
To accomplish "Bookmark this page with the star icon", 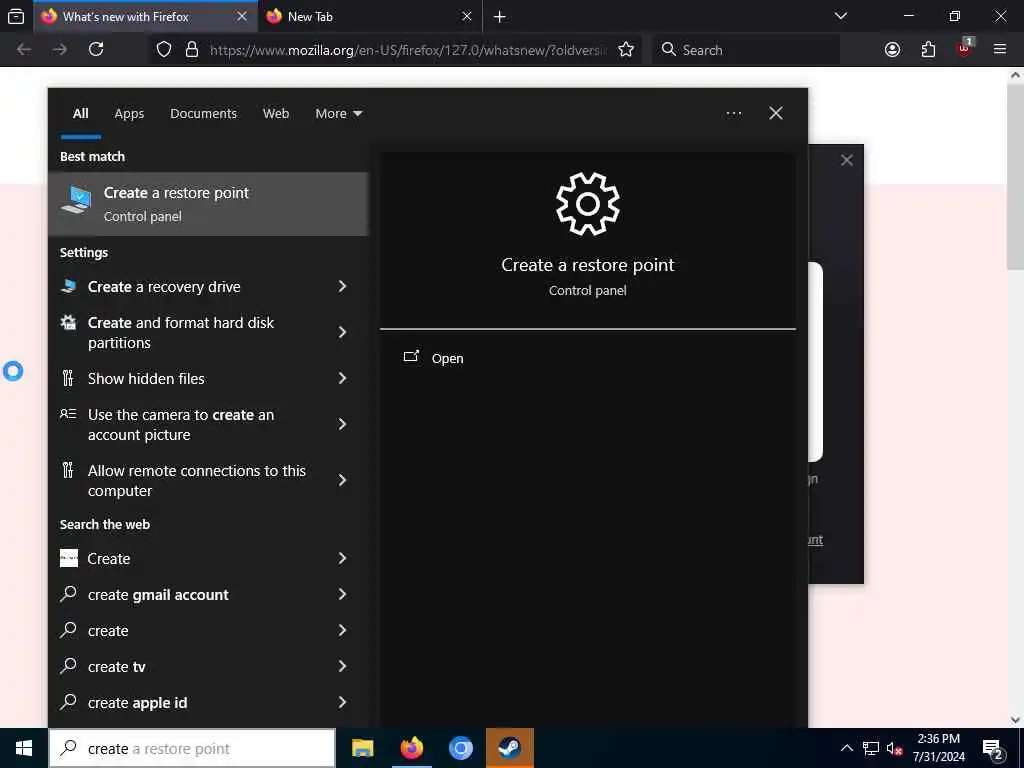I will tap(626, 50).
